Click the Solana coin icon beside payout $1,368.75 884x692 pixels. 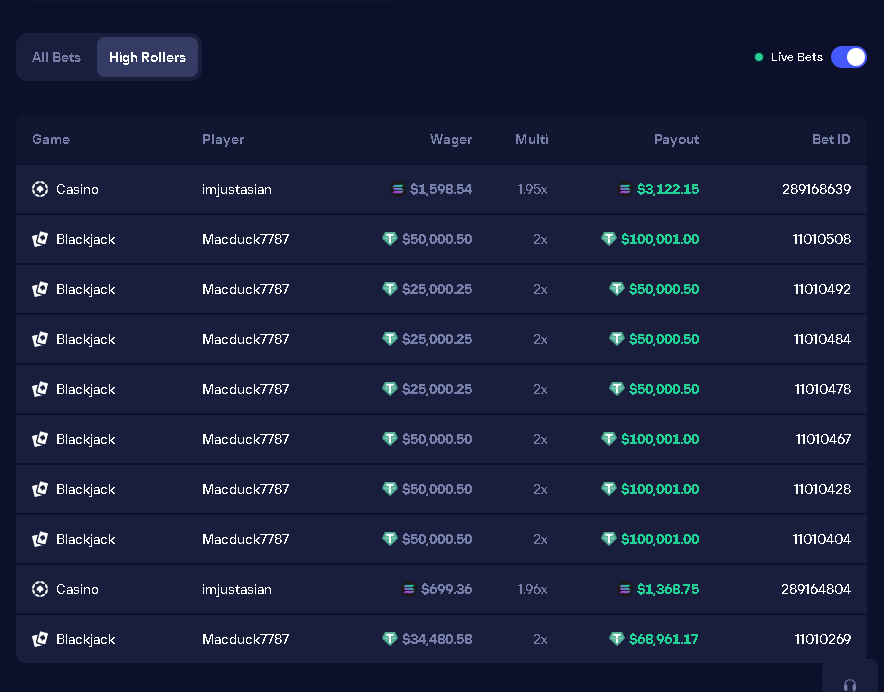coord(625,589)
